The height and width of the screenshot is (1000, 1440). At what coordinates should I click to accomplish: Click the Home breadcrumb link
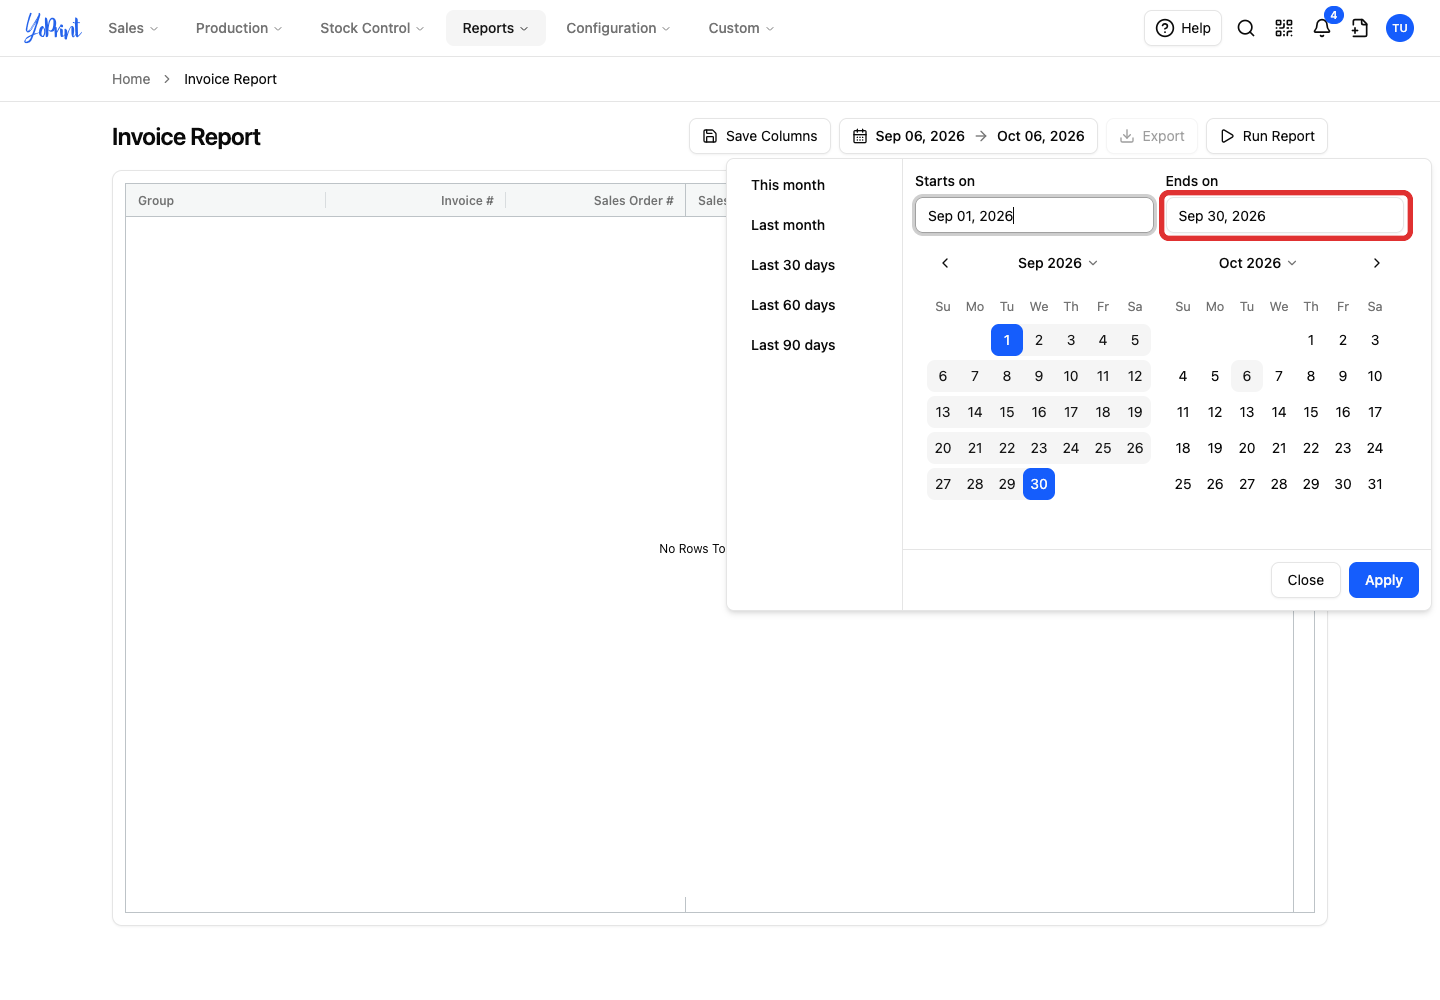click(x=131, y=79)
